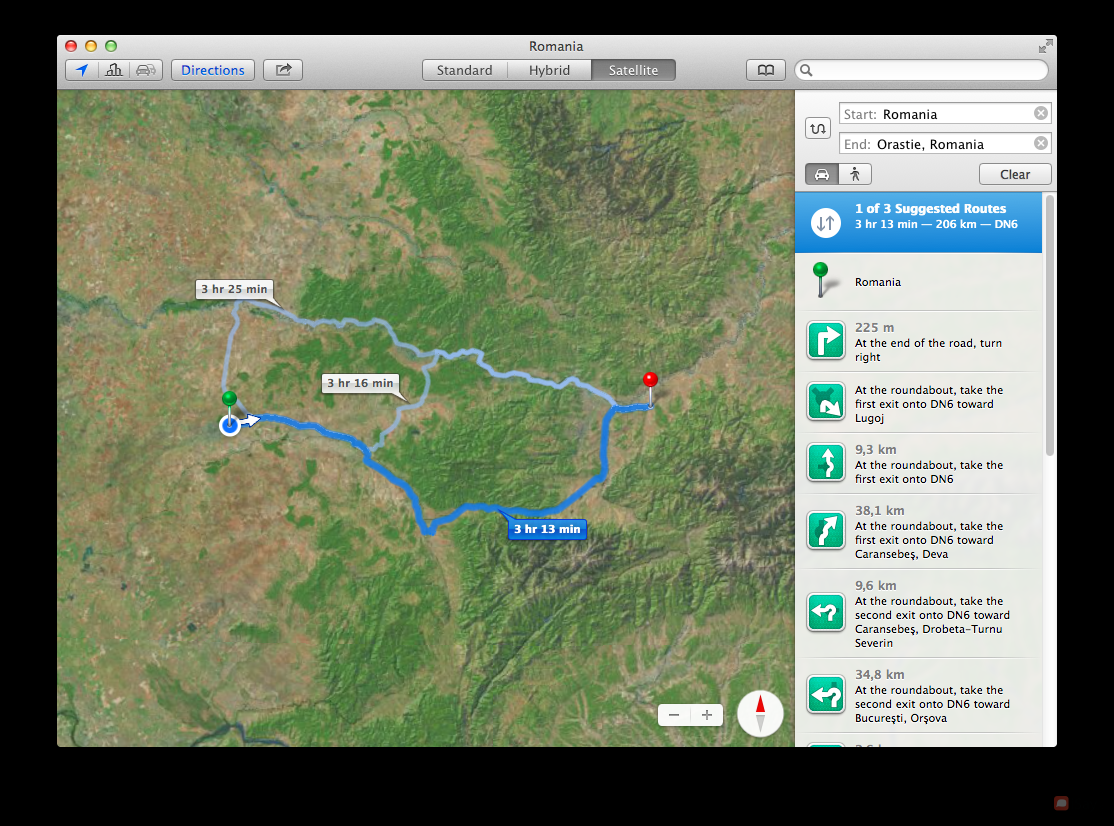The width and height of the screenshot is (1114, 826).
Task: Click the current location arrow icon
Action: pos(82,70)
